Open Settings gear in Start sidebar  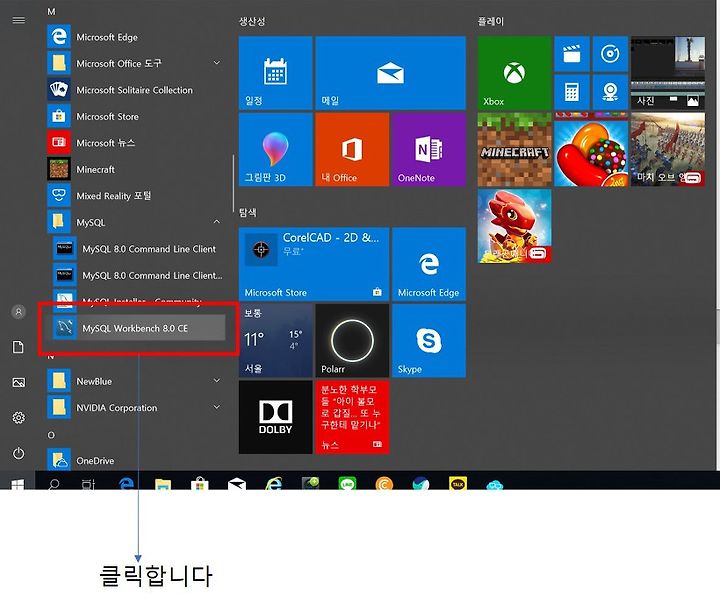tap(18, 418)
